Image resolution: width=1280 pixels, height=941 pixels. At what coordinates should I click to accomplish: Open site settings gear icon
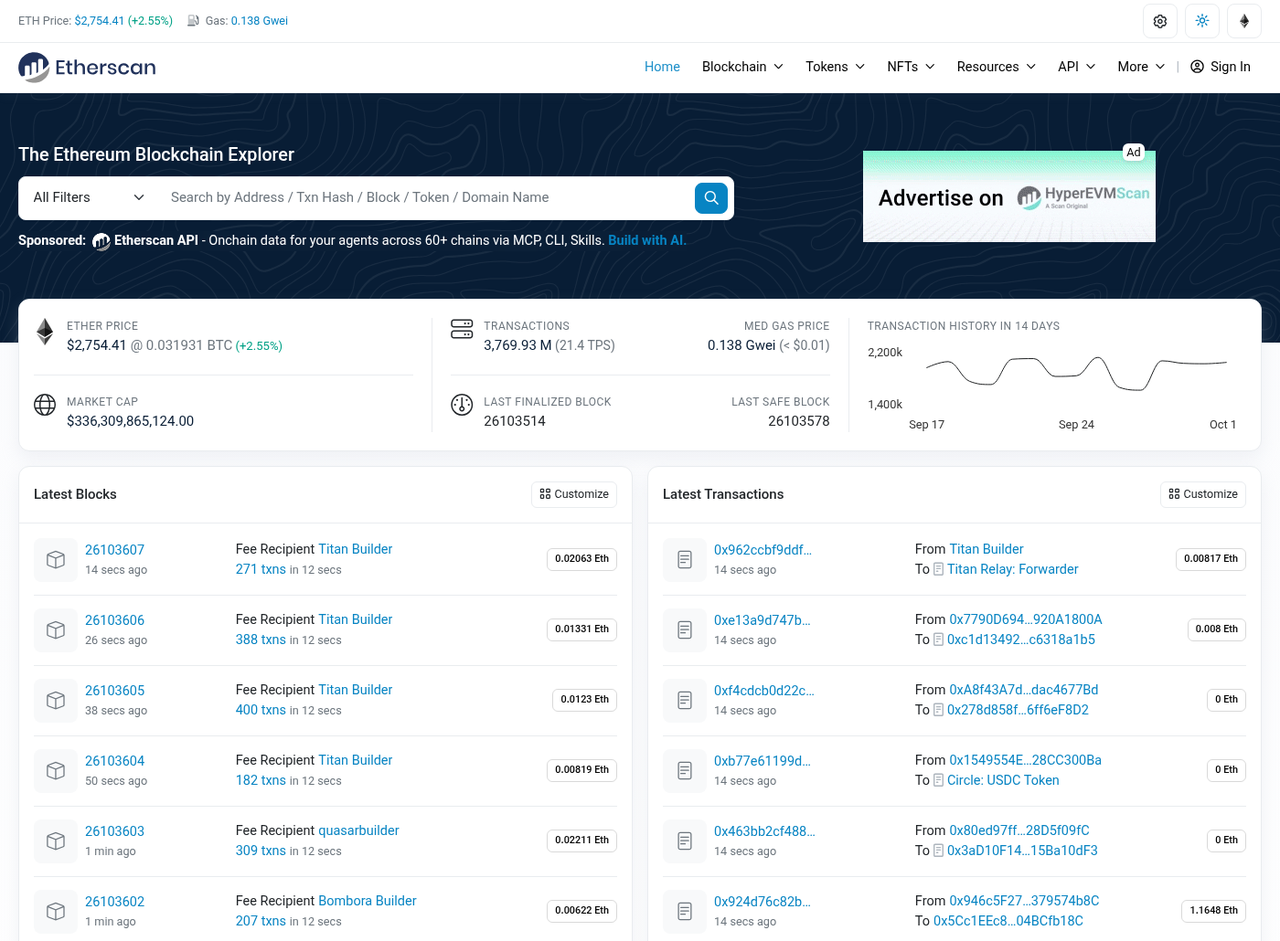tap(1160, 21)
